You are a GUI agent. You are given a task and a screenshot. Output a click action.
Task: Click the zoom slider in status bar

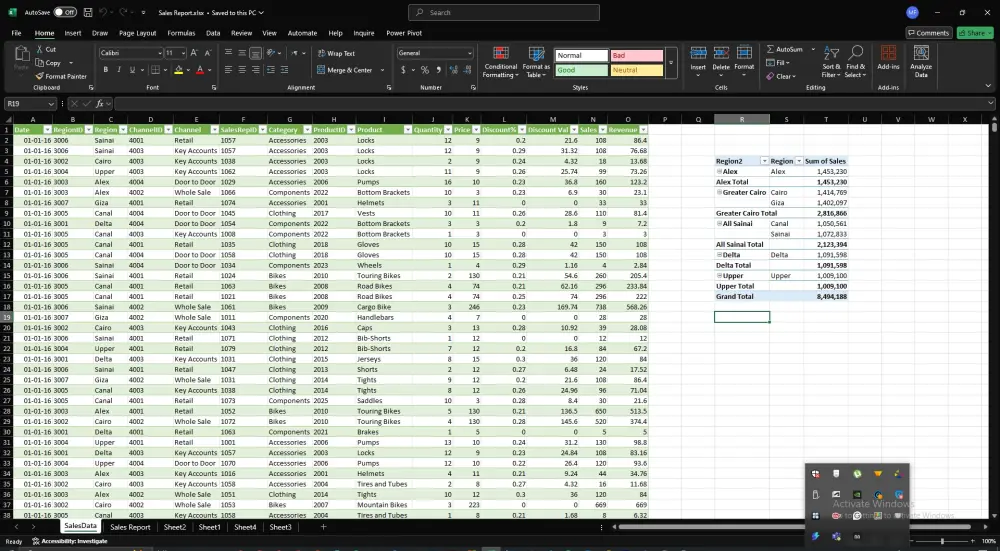(x=942, y=541)
